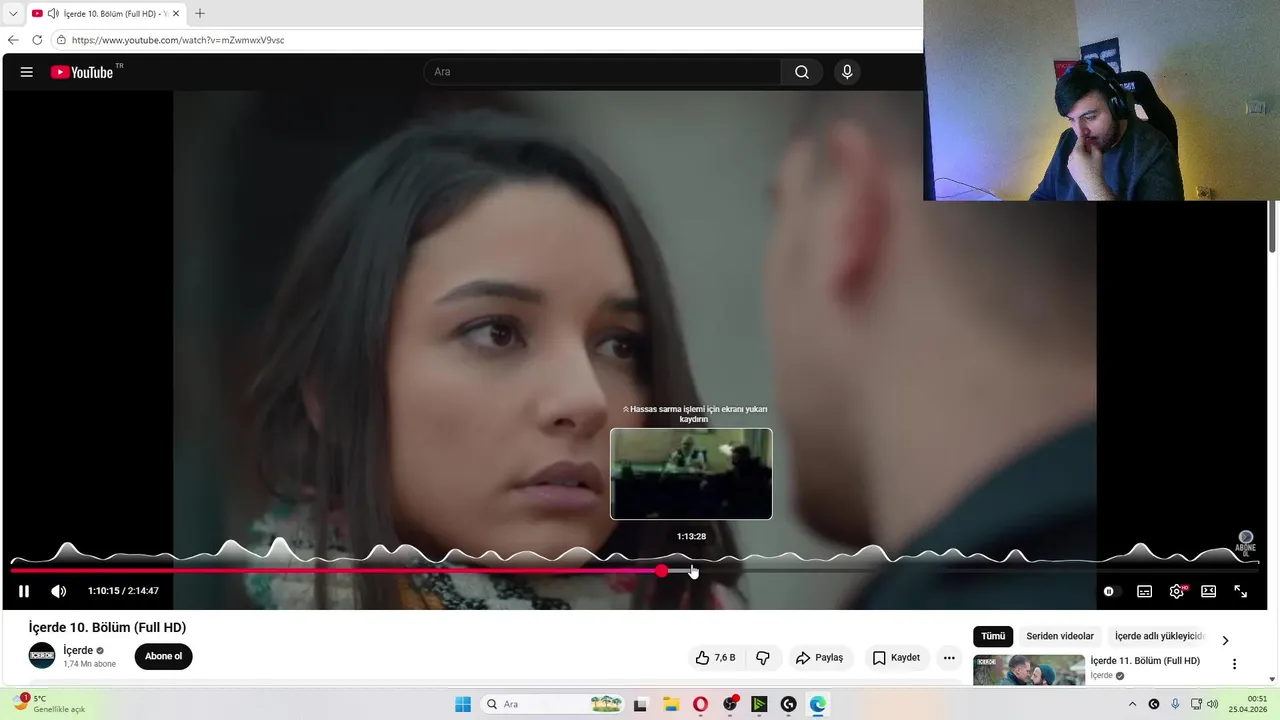
Task: Open the İçerde channel name link
Action: click(x=78, y=650)
